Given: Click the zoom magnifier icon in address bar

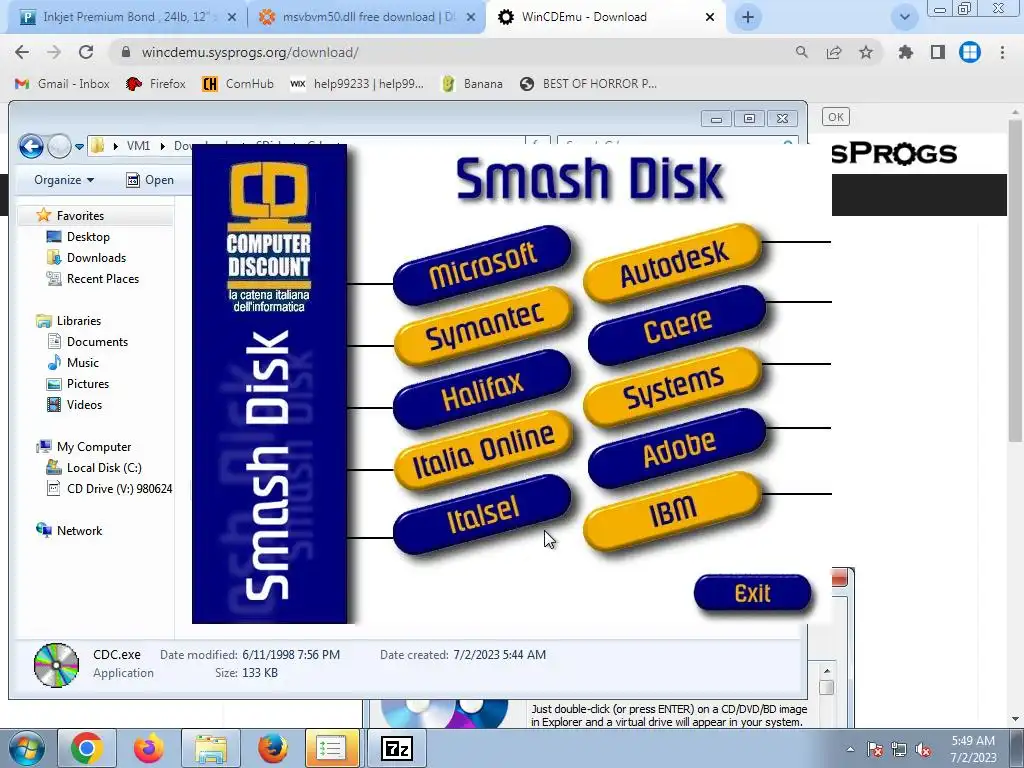Looking at the screenshot, I should point(802,52).
